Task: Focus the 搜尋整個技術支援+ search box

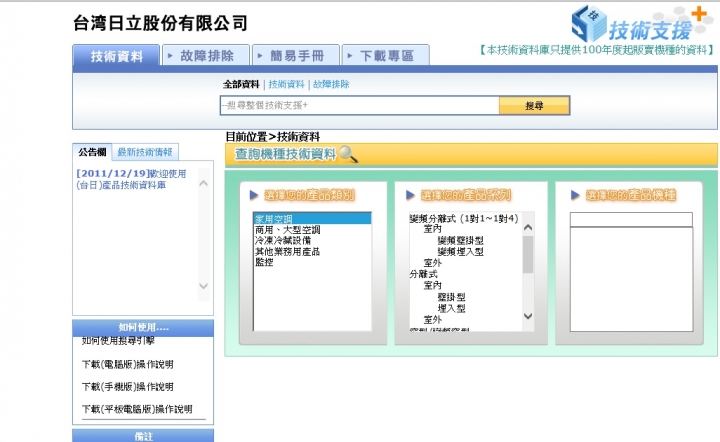Action: click(360, 105)
